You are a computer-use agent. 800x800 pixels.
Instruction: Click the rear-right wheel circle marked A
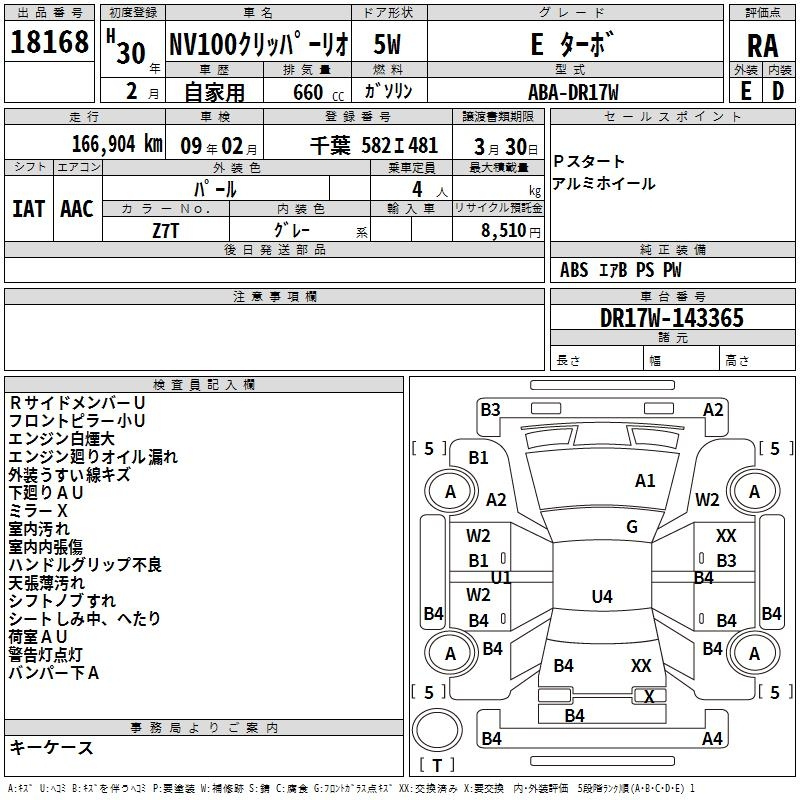coord(754,654)
